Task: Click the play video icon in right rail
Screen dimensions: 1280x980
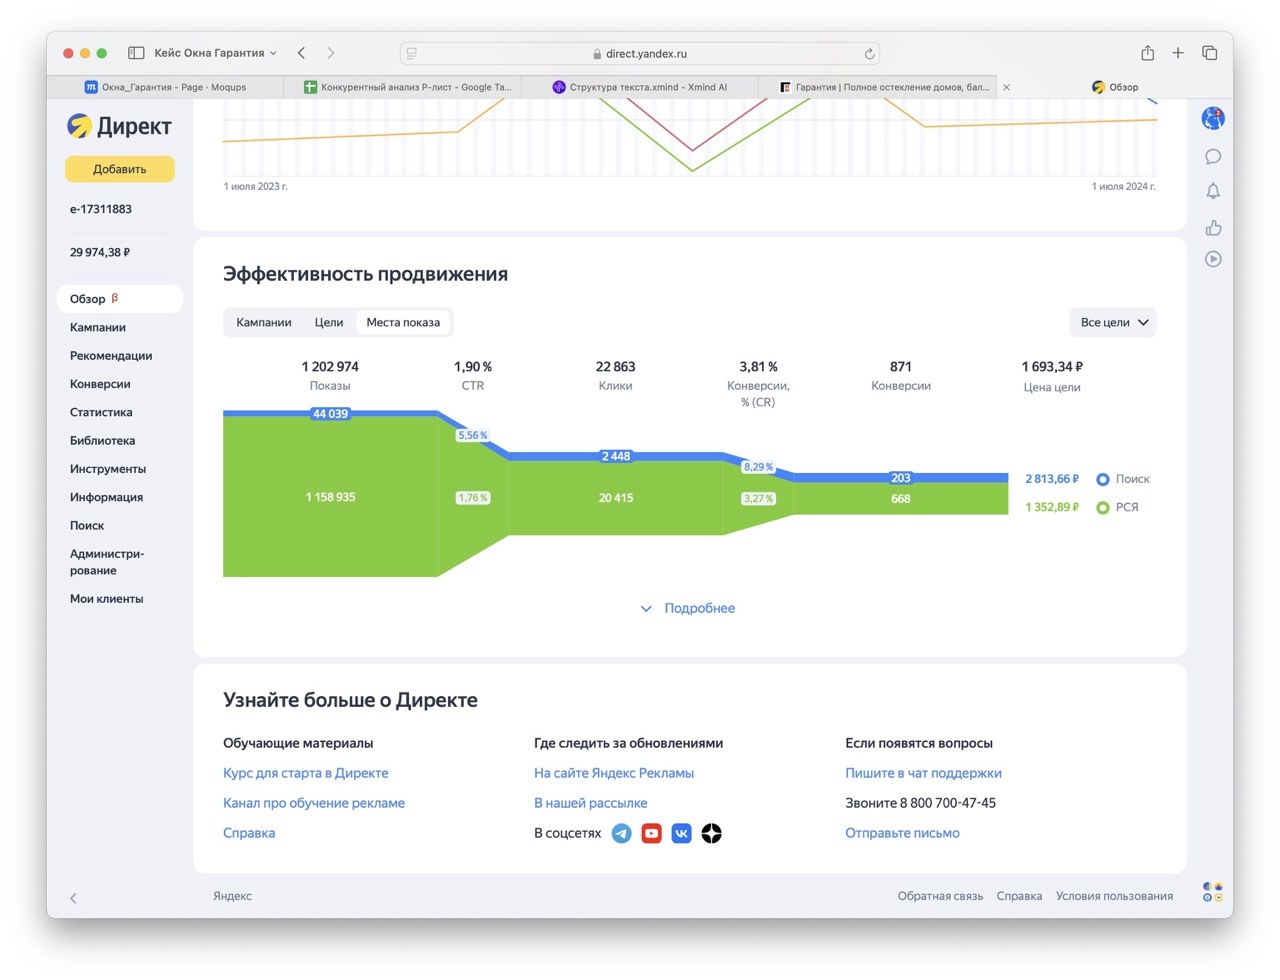Action: point(1213,259)
